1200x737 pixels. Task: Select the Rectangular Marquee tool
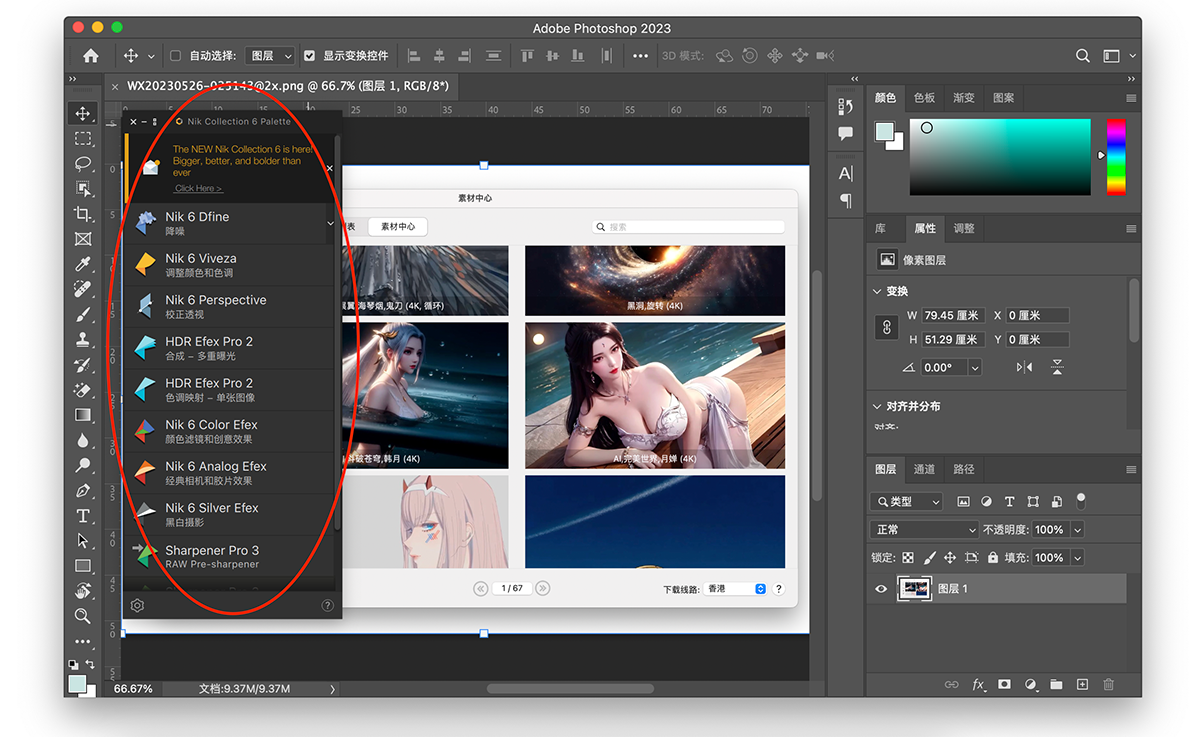tap(83, 138)
